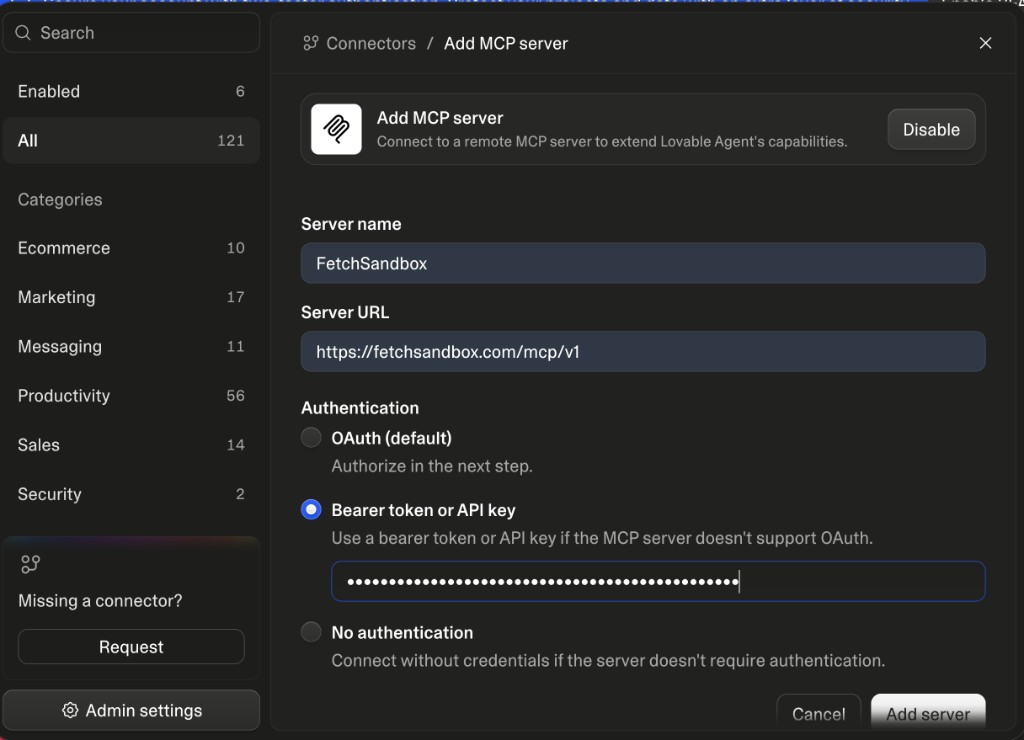
Task: Click the "Server URL" label
Action: coord(345,312)
